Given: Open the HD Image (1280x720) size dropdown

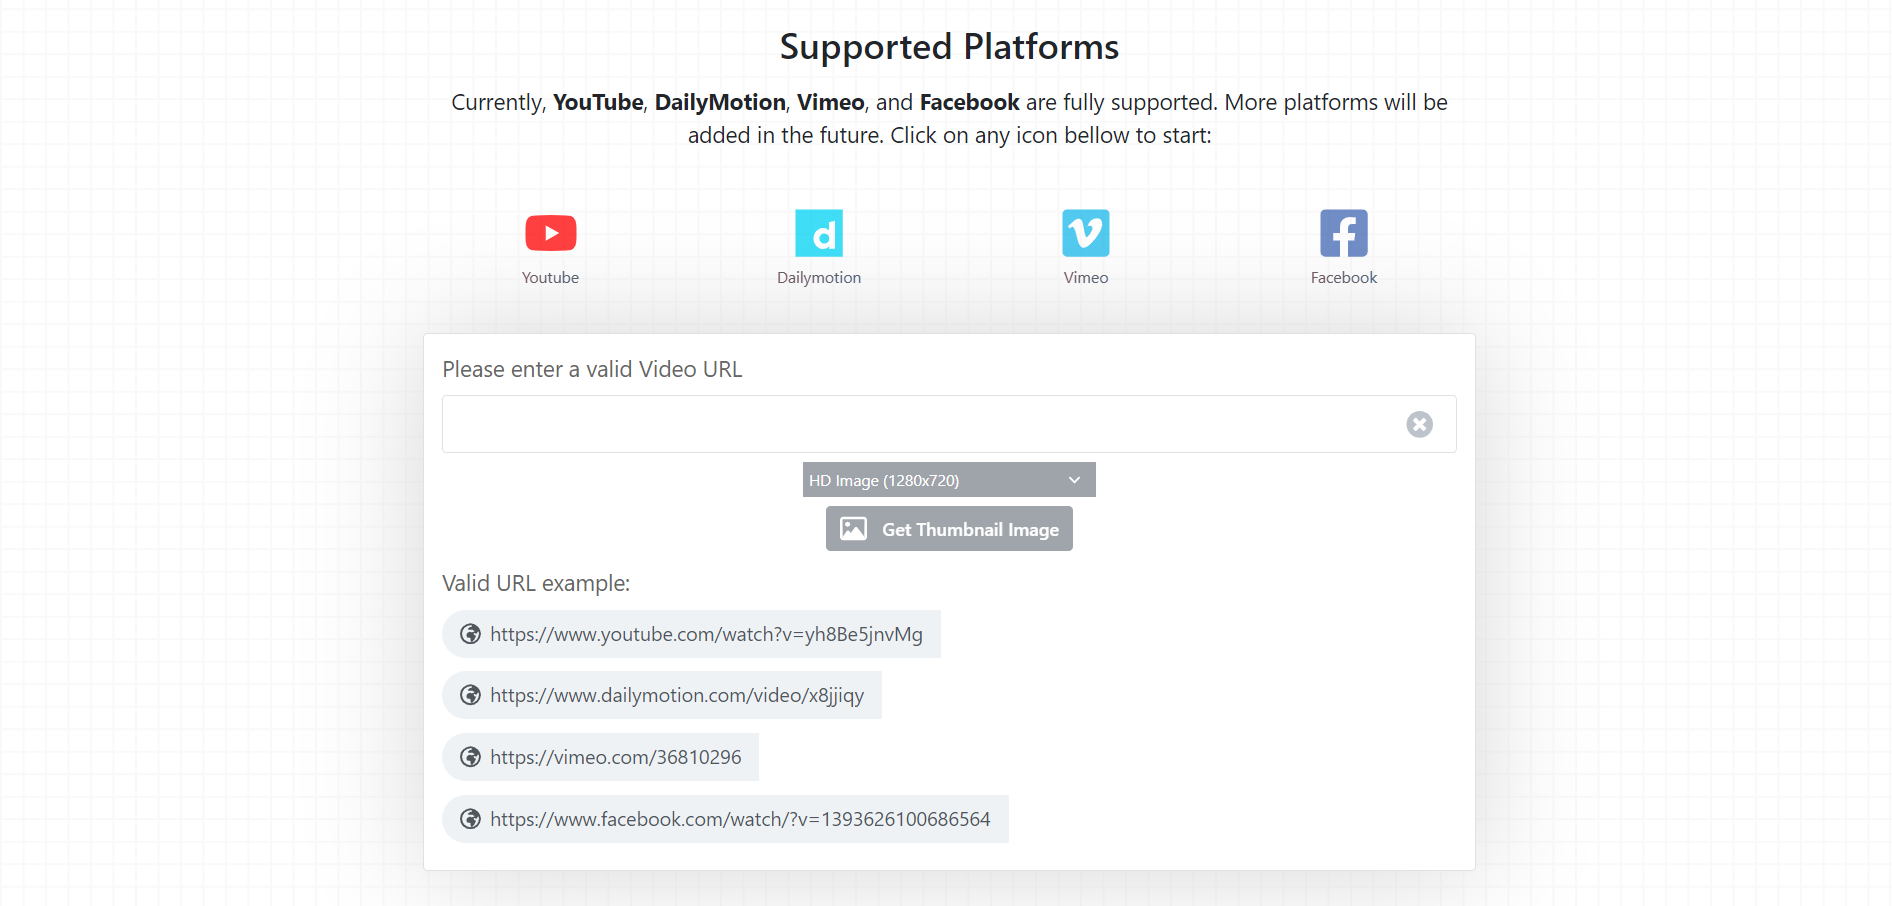Looking at the screenshot, I should [949, 480].
